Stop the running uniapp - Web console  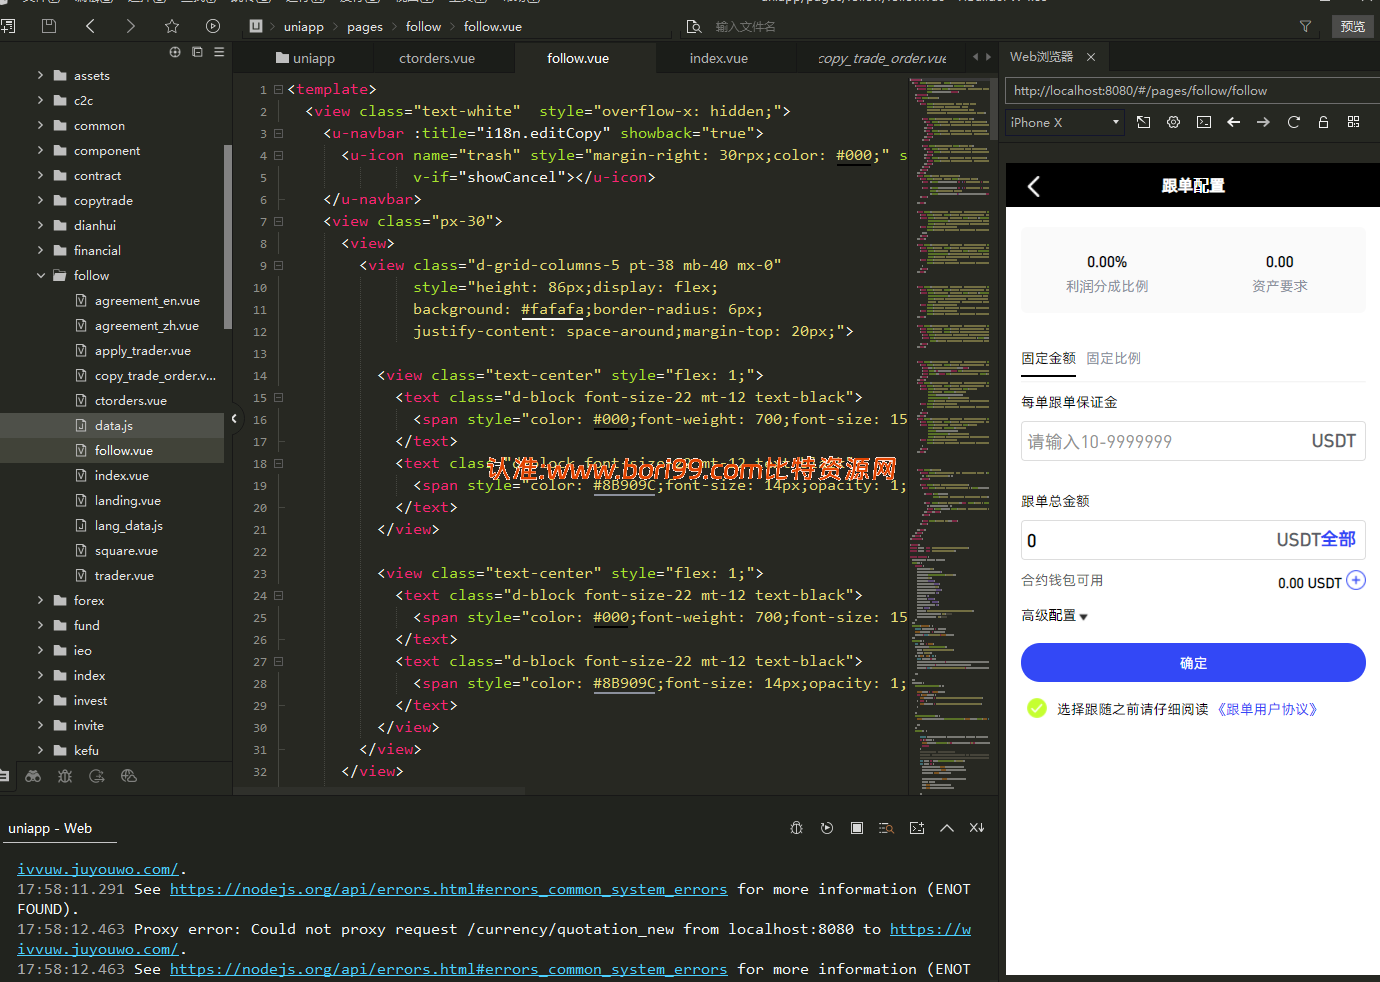pos(857,828)
